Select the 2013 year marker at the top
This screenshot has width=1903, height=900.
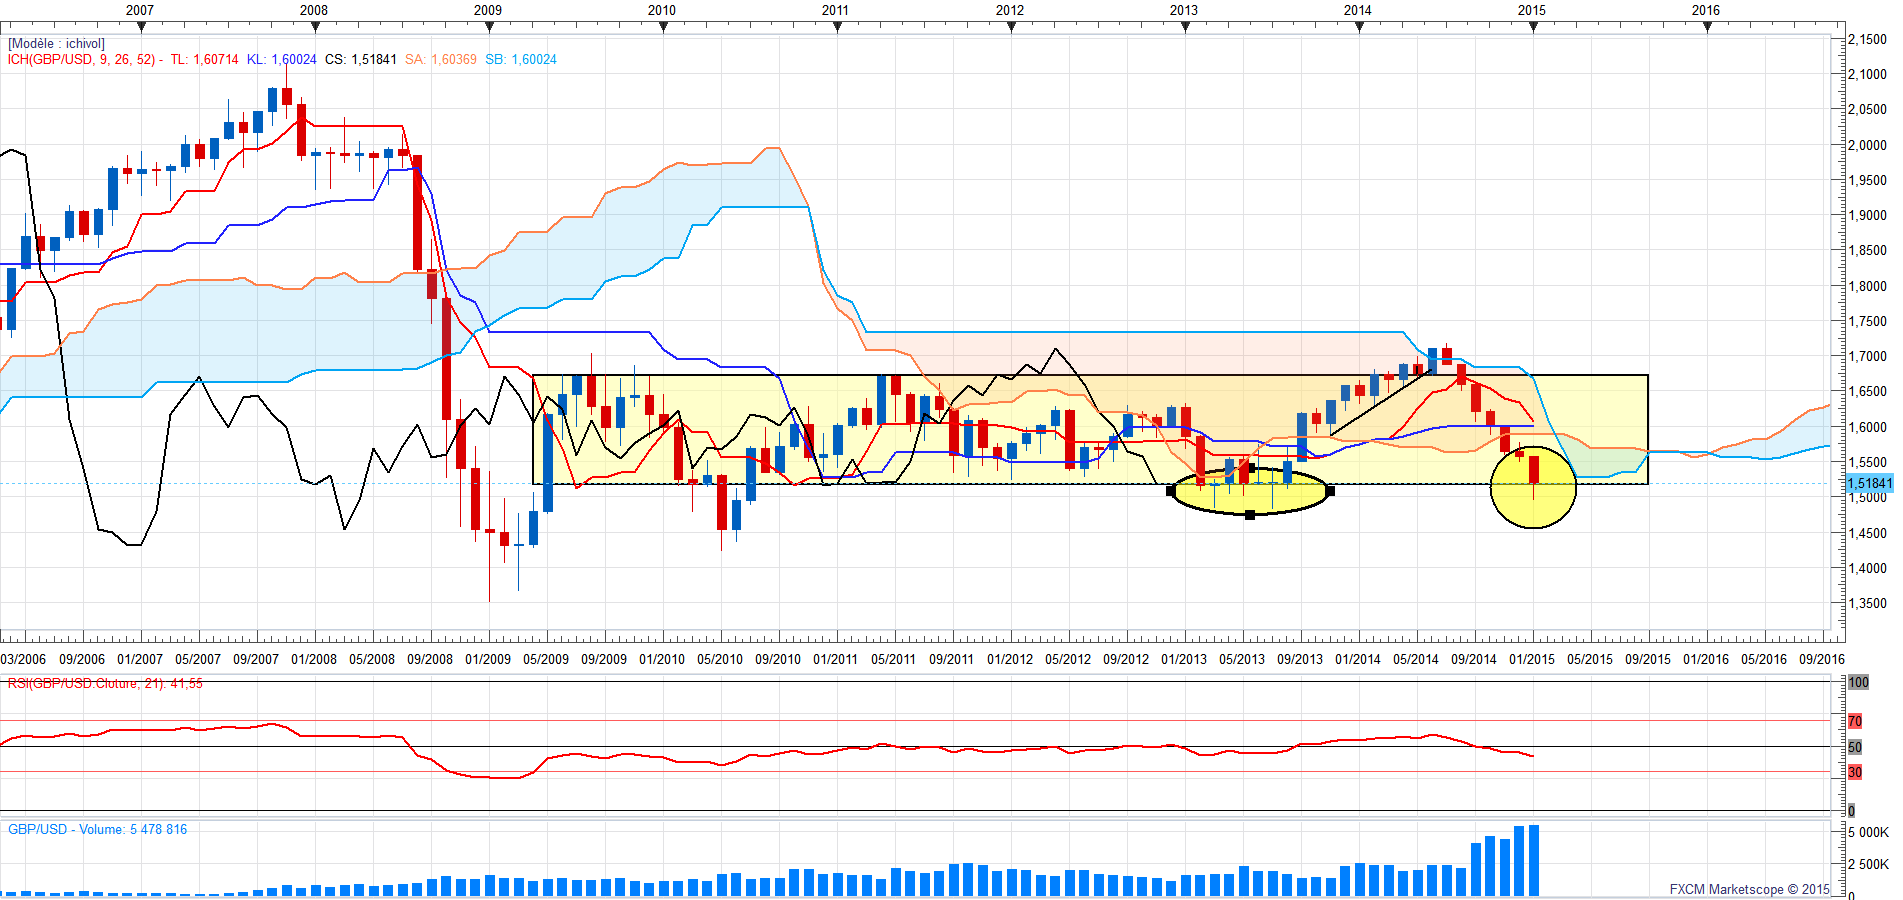(x=1184, y=10)
